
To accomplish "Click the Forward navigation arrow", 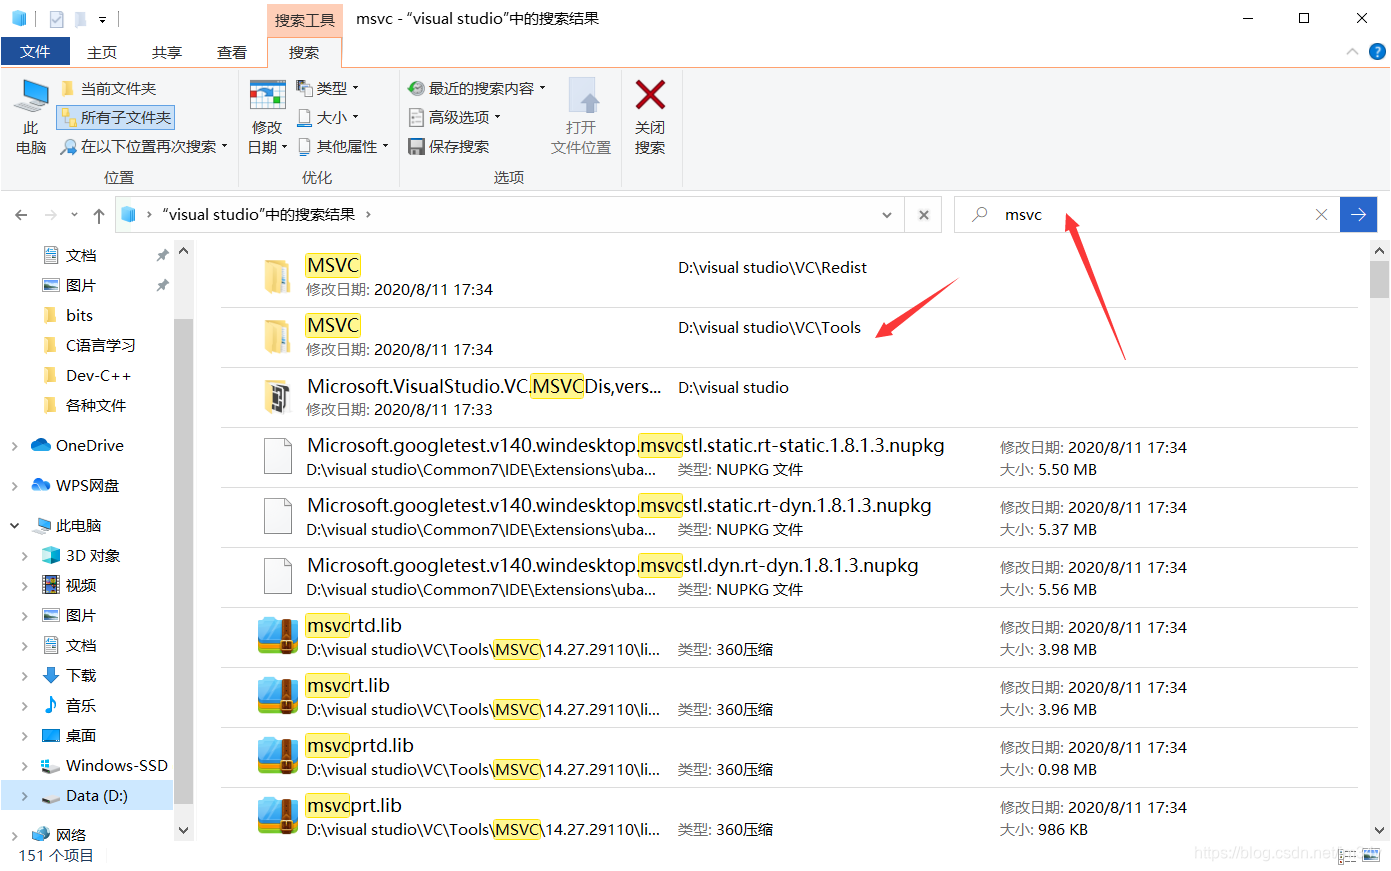I will [x=50, y=215].
